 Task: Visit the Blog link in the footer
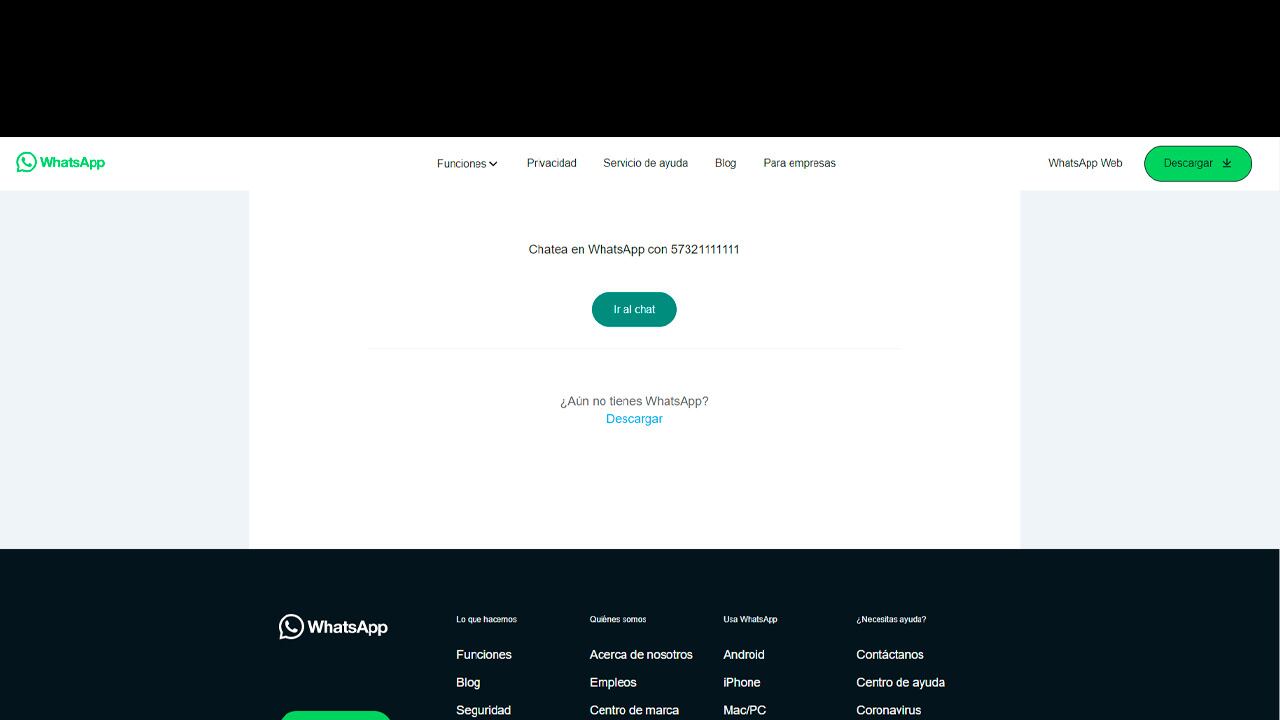coord(468,683)
